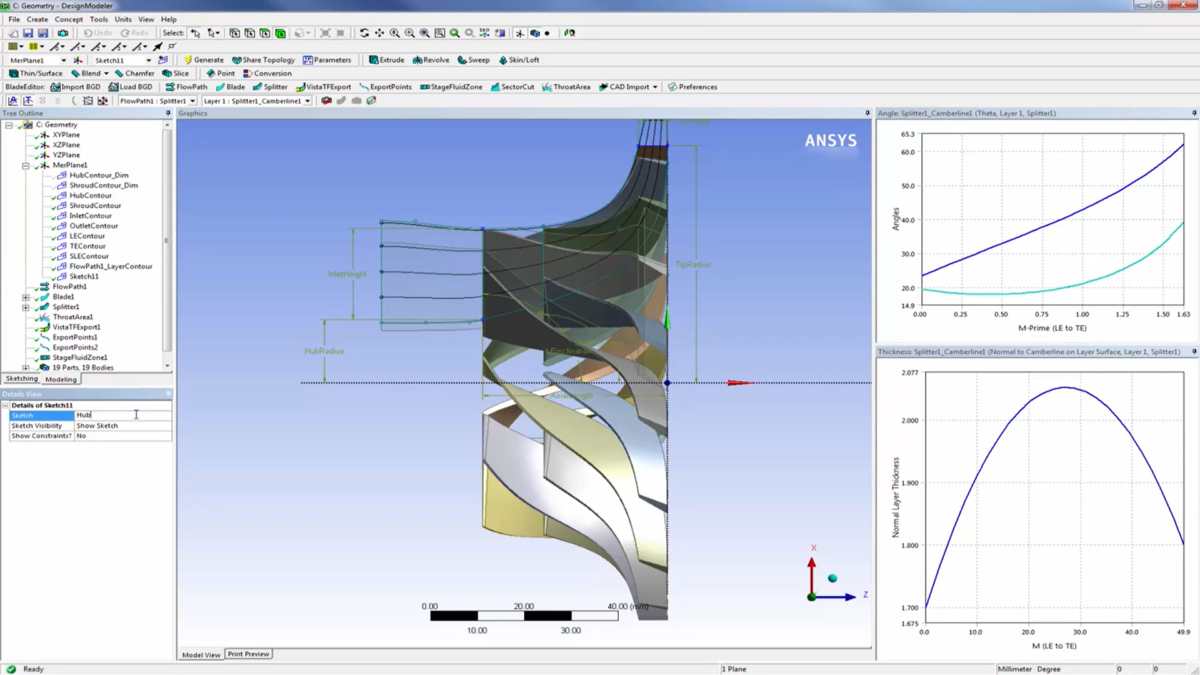Screen dimensions: 1200x675
Task: Open the Concept menu
Action: 69,19
